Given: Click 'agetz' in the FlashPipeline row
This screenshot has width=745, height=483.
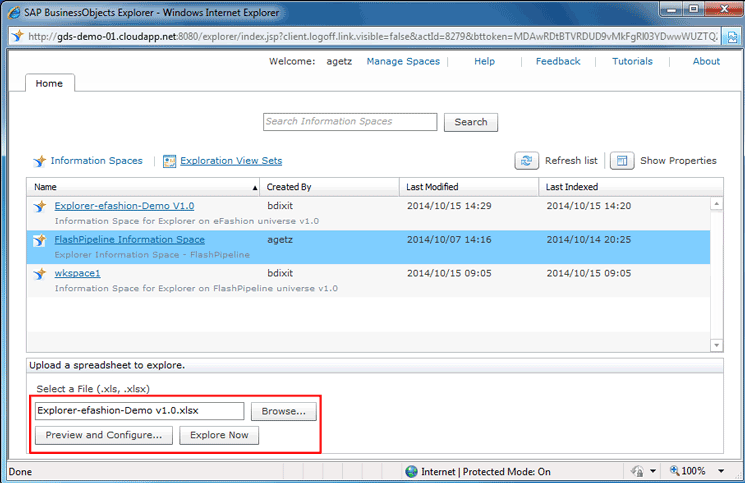Looking at the screenshot, I should (280, 240).
